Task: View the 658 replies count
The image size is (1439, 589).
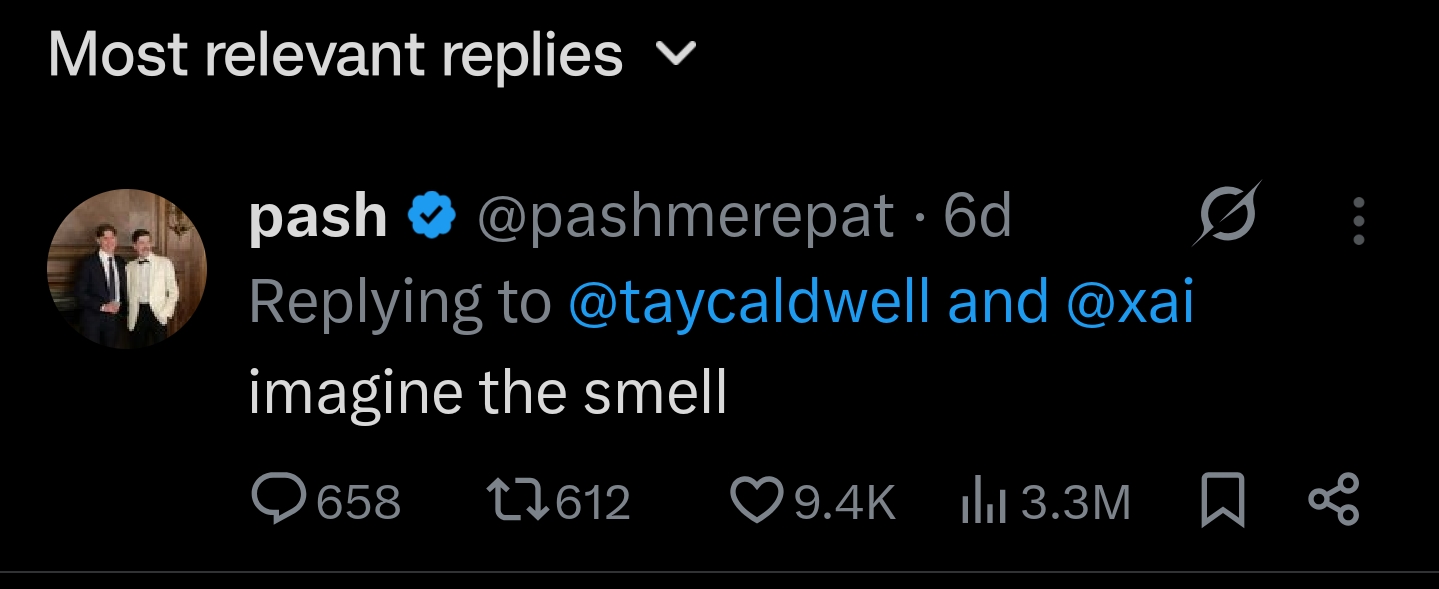Action: tap(359, 502)
